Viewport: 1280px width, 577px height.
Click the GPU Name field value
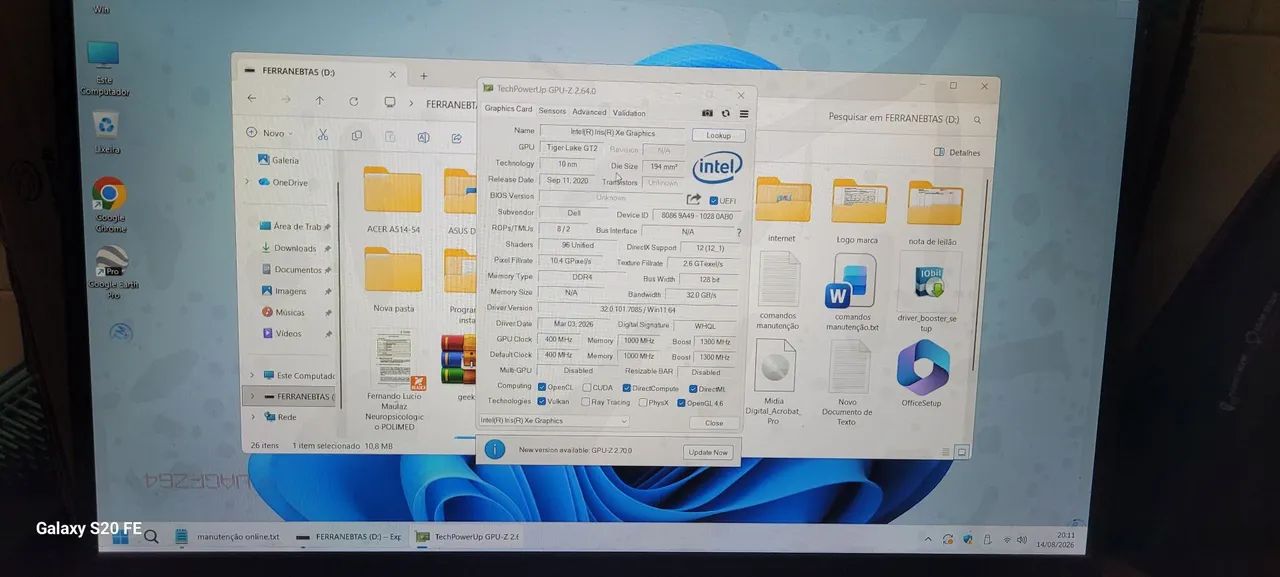(612, 132)
